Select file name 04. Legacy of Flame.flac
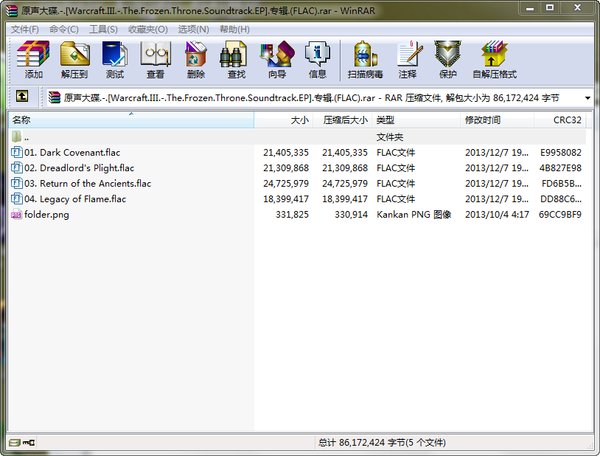The image size is (600, 456). (75, 199)
